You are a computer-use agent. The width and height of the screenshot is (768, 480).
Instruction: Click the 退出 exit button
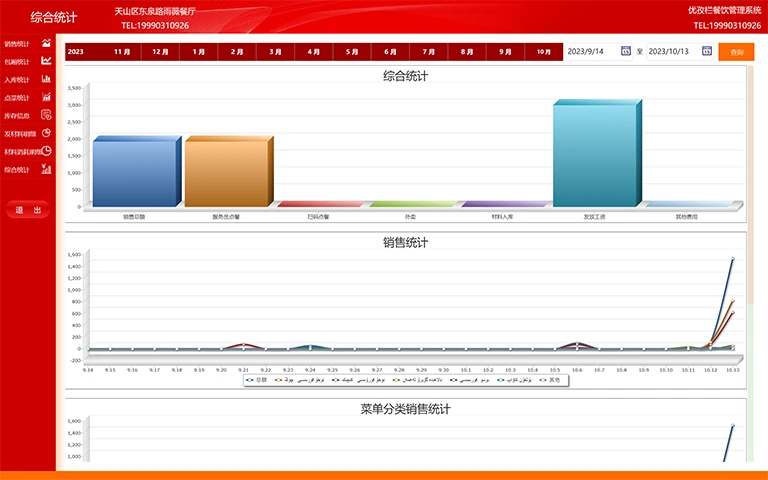28,210
